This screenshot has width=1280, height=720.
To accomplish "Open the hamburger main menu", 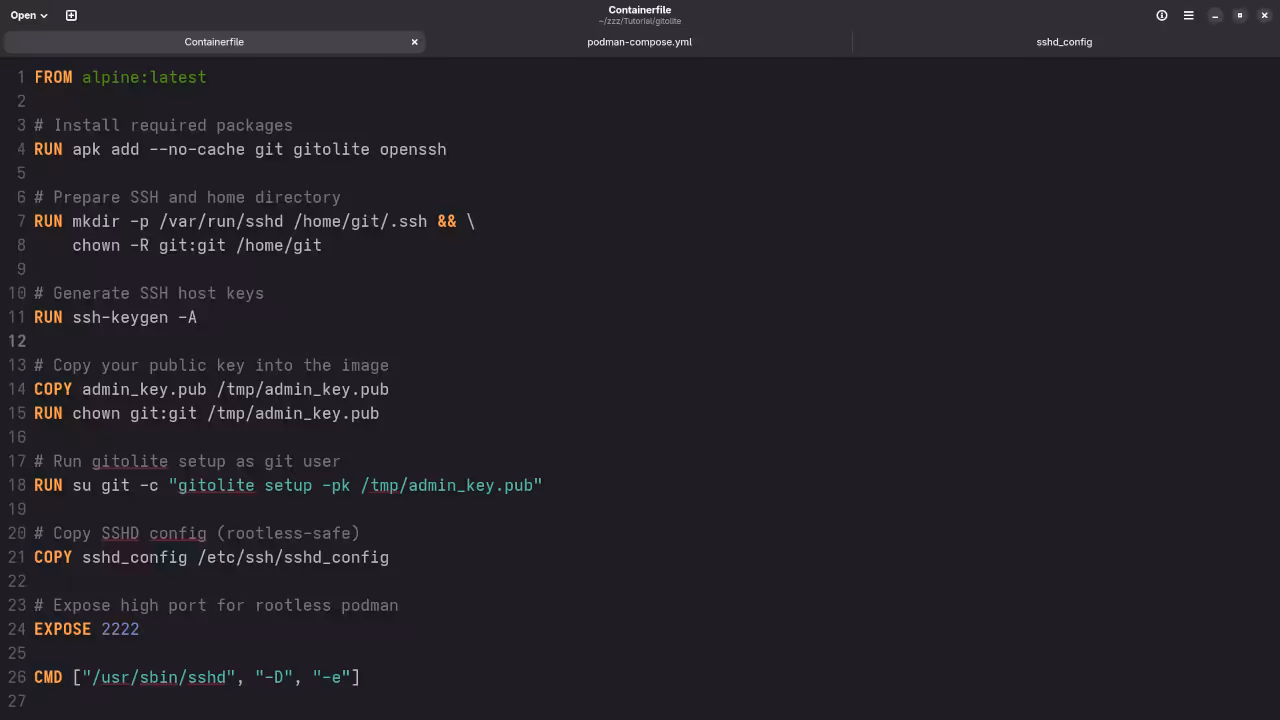I will tap(1188, 15).
